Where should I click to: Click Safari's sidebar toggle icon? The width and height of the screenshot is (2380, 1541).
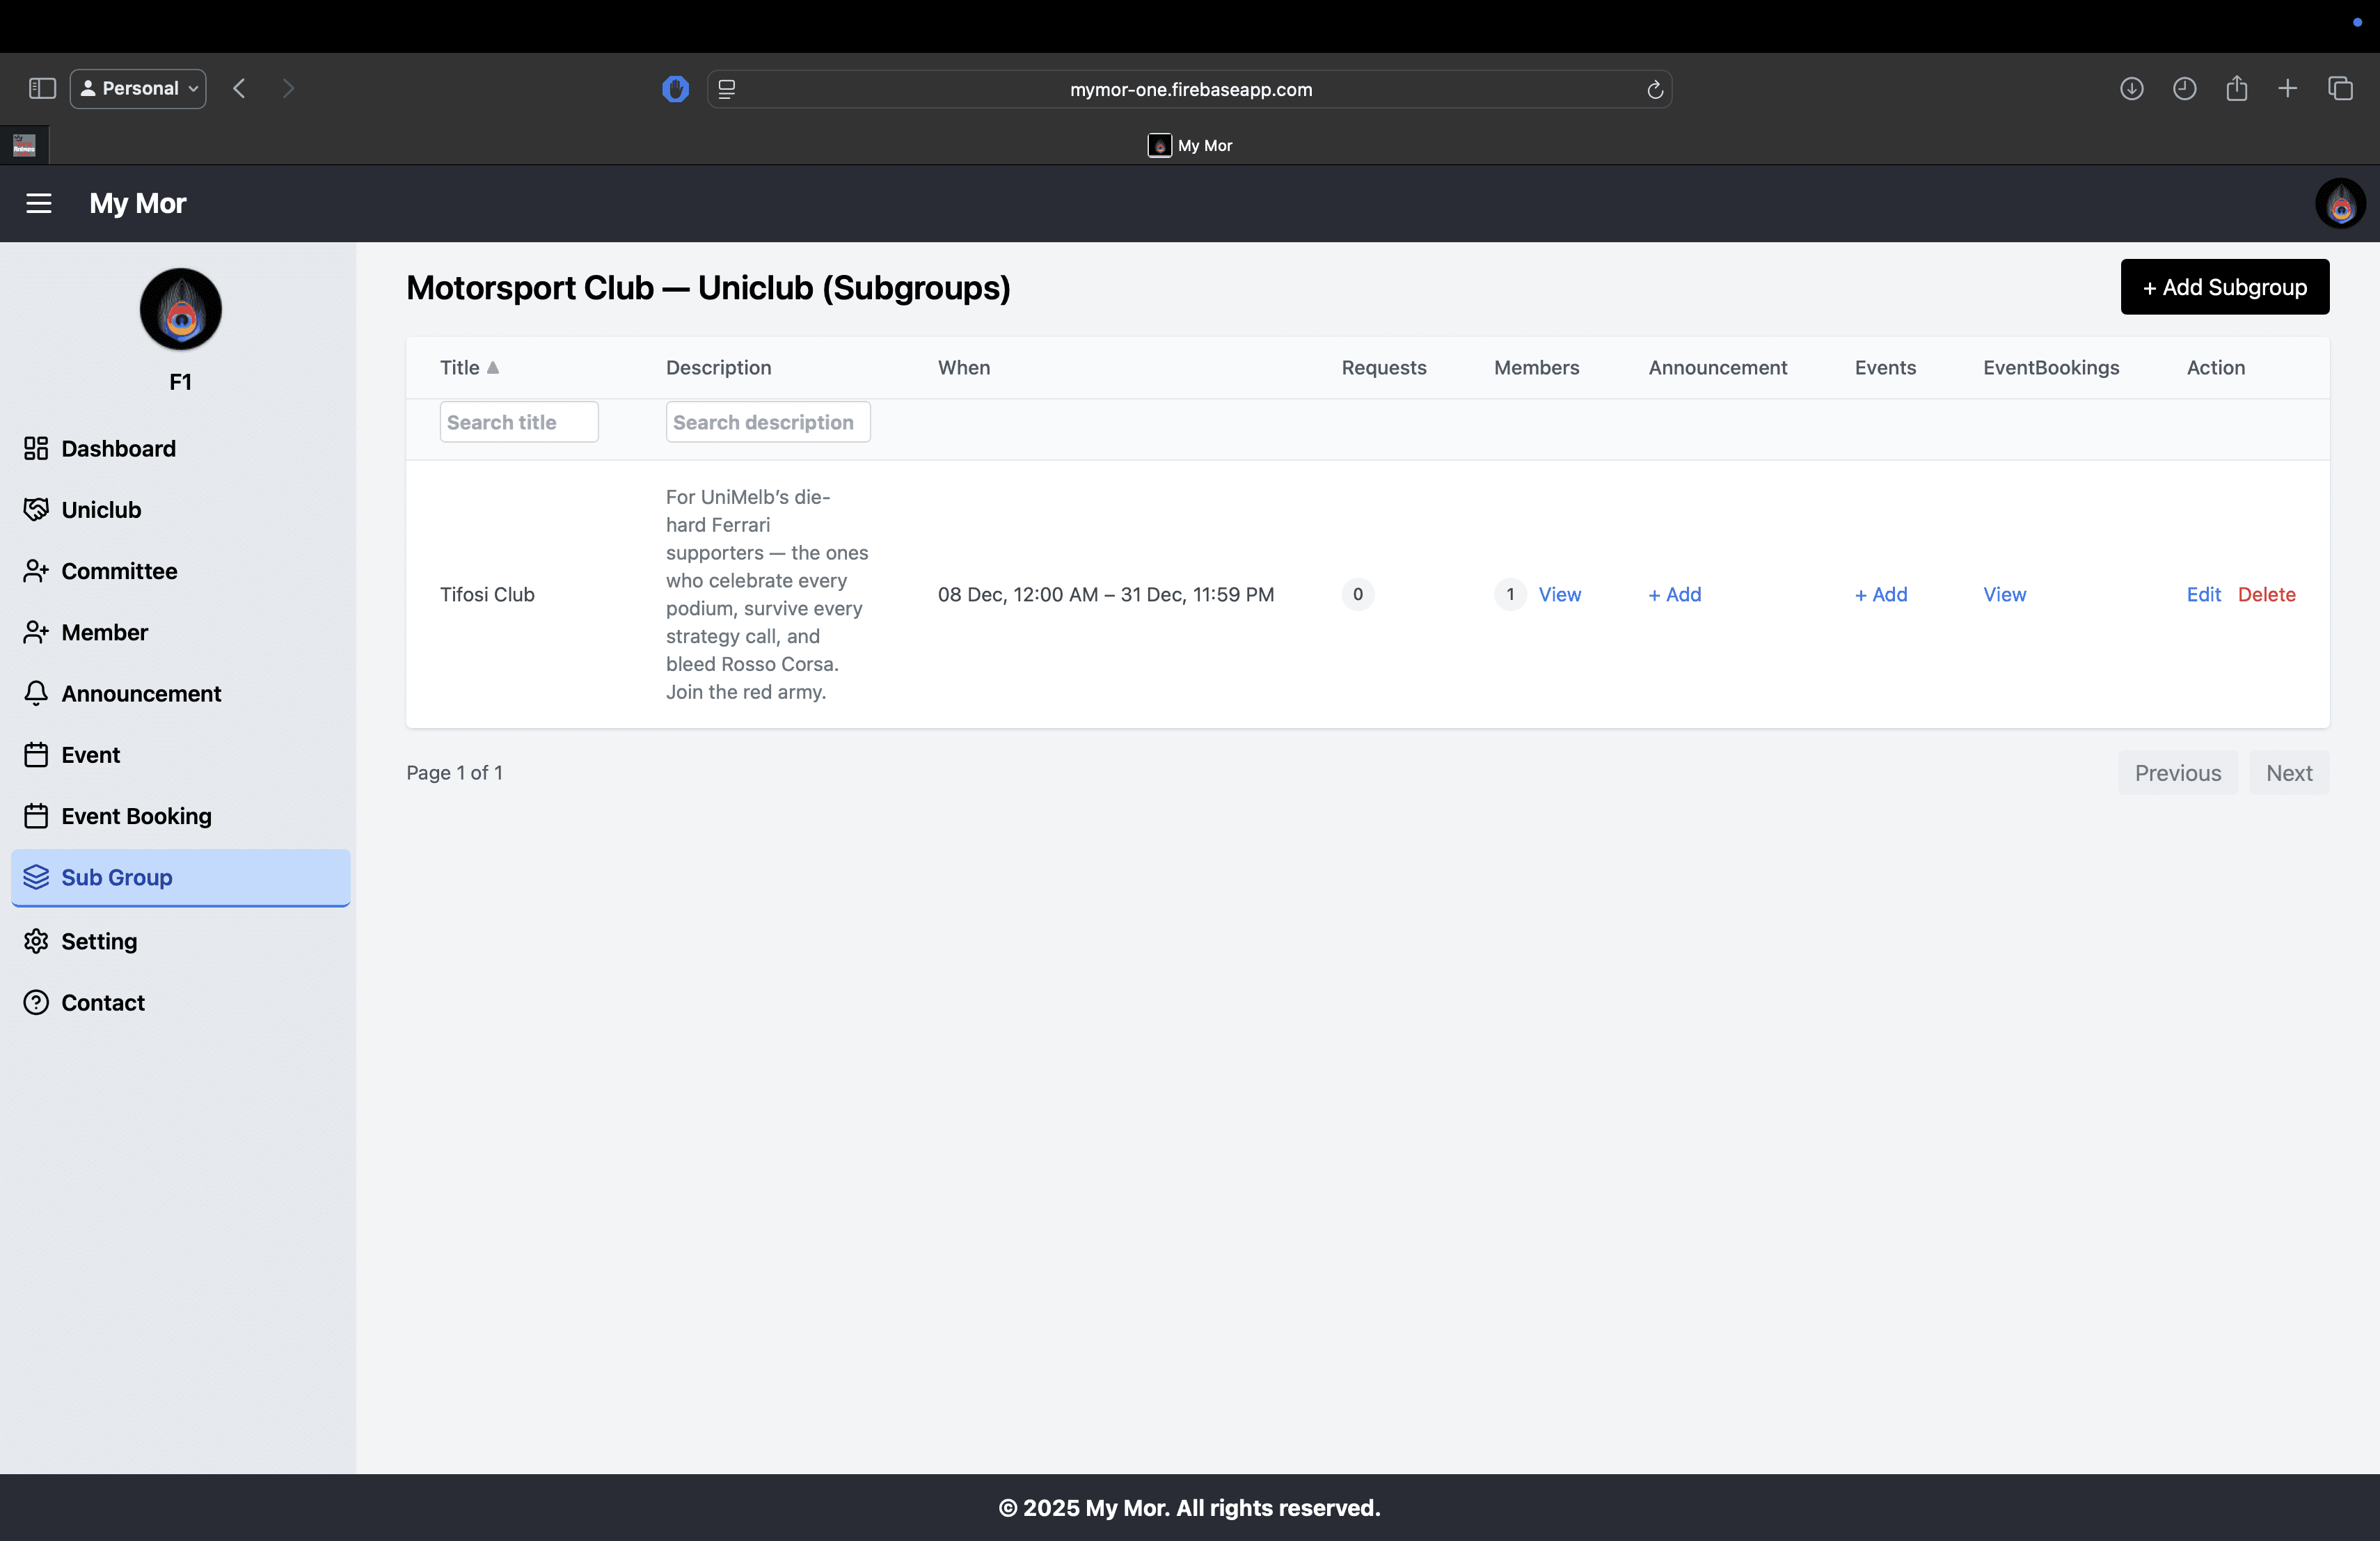[x=42, y=88]
